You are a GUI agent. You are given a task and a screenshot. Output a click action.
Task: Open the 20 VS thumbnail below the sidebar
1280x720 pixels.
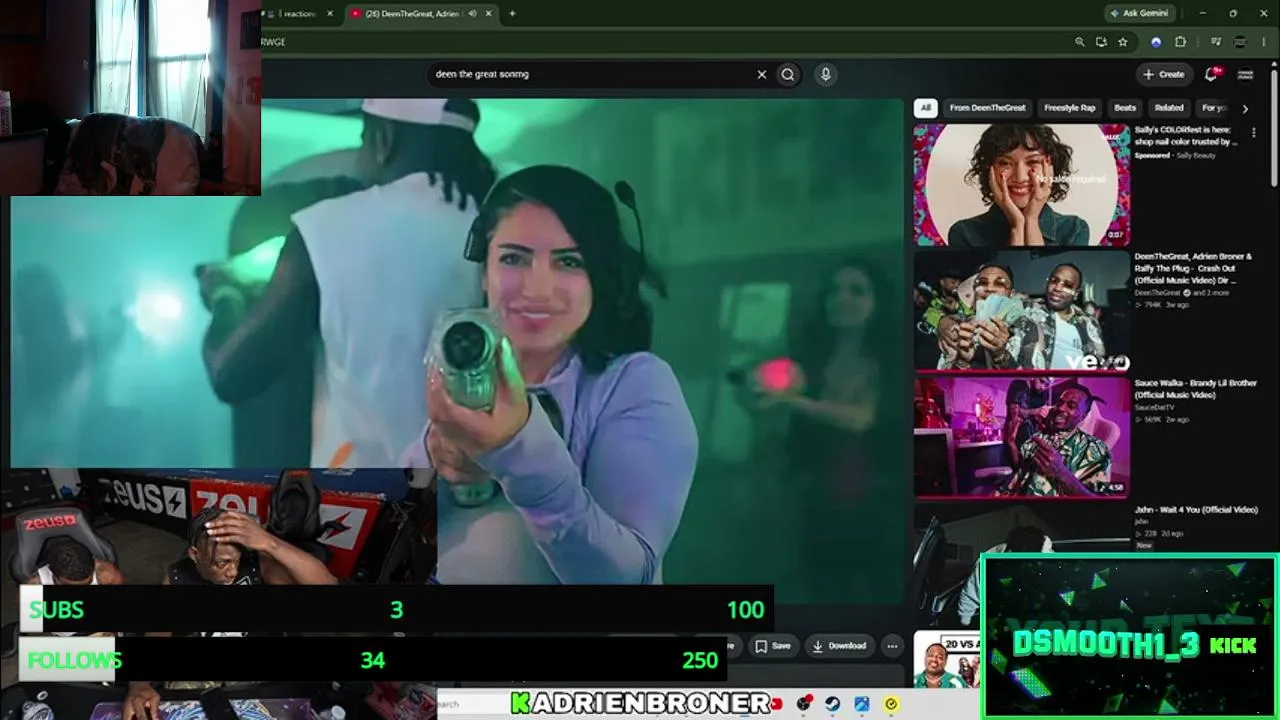tap(946, 660)
